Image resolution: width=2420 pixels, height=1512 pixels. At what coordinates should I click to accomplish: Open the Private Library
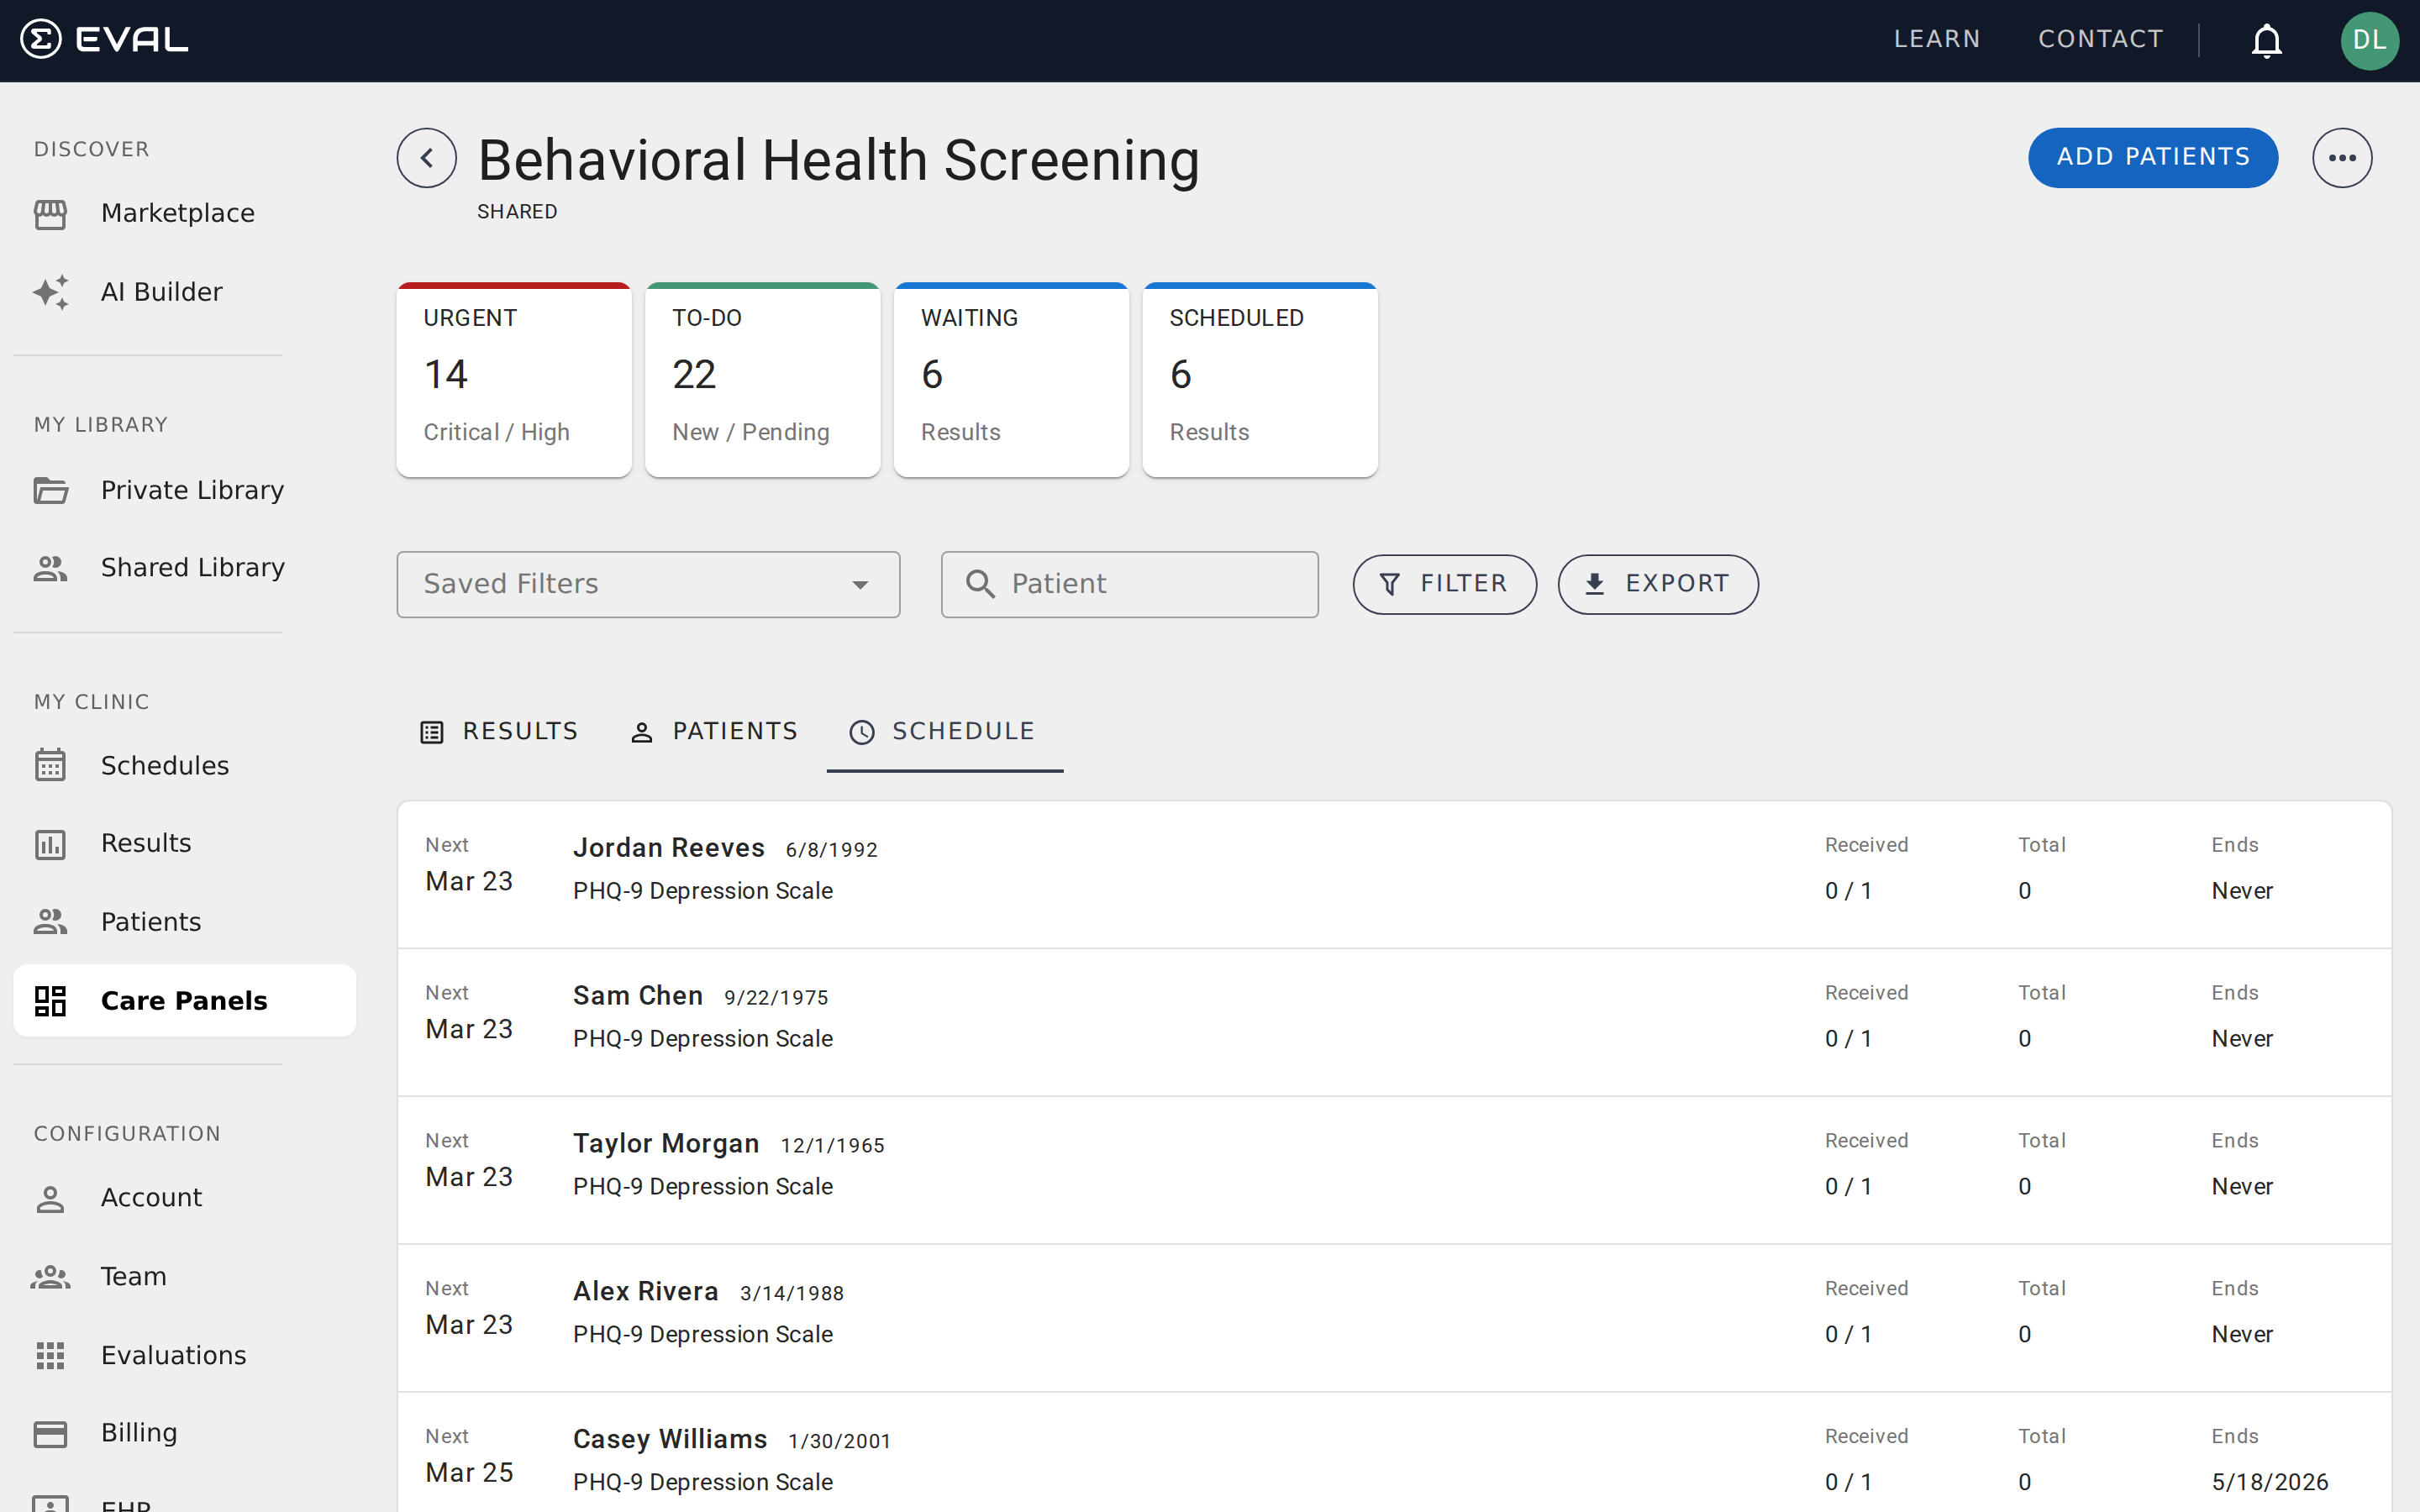pos(191,490)
